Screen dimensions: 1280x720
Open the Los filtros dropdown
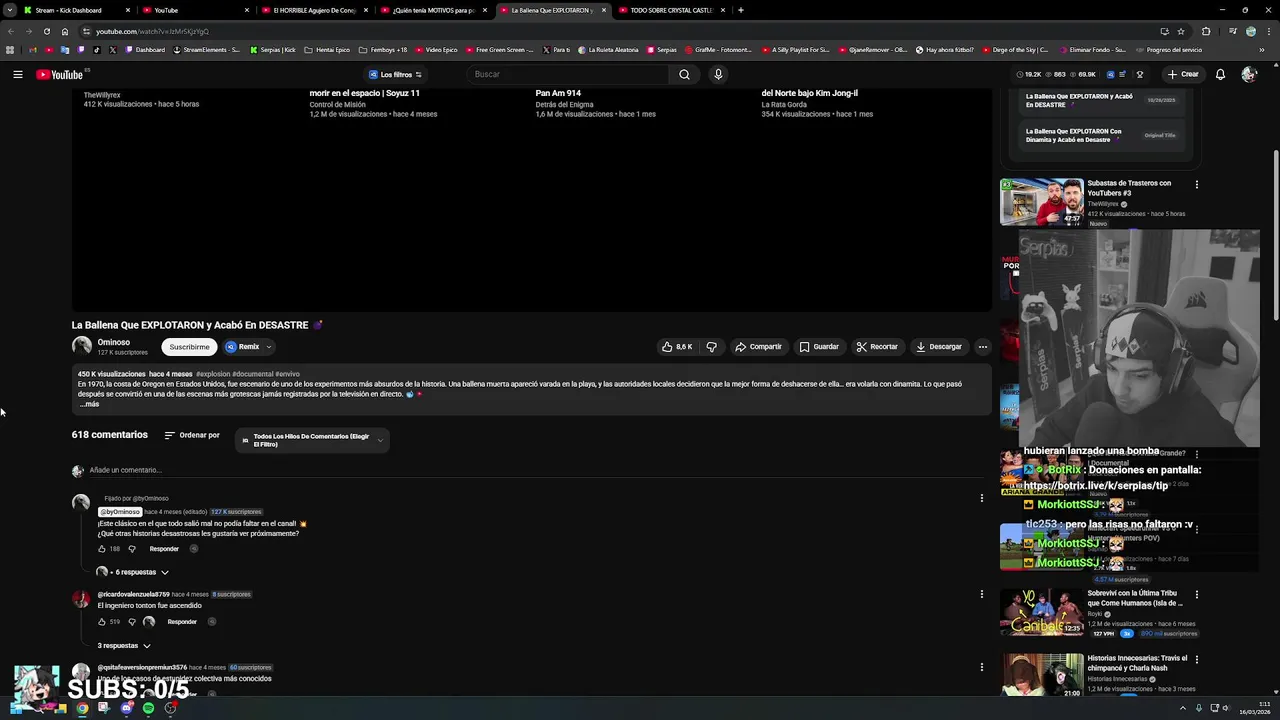pyautogui.click(x=395, y=74)
